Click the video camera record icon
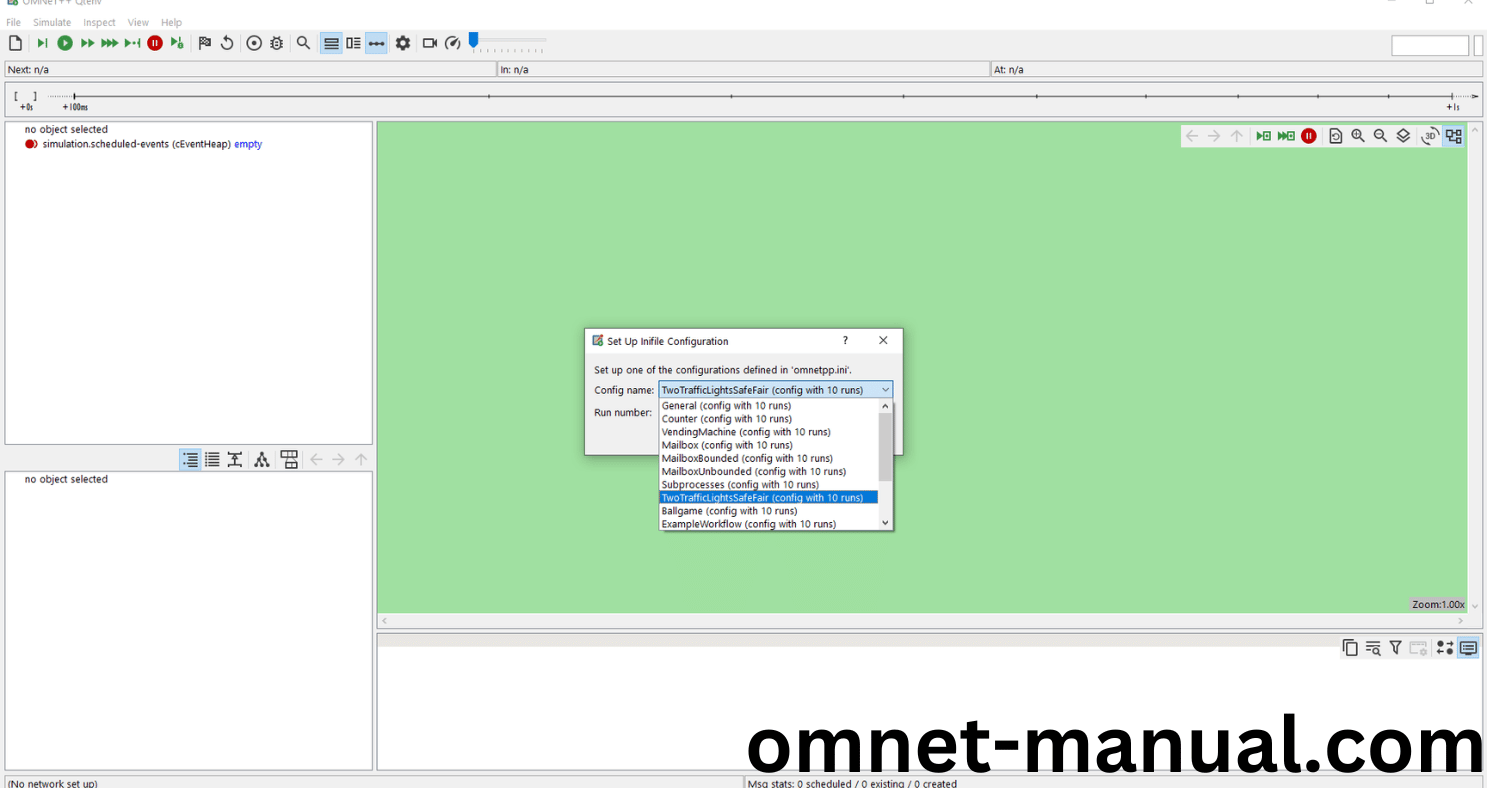The height and width of the screenshot is (788, 1487). [x=430, y=43]
